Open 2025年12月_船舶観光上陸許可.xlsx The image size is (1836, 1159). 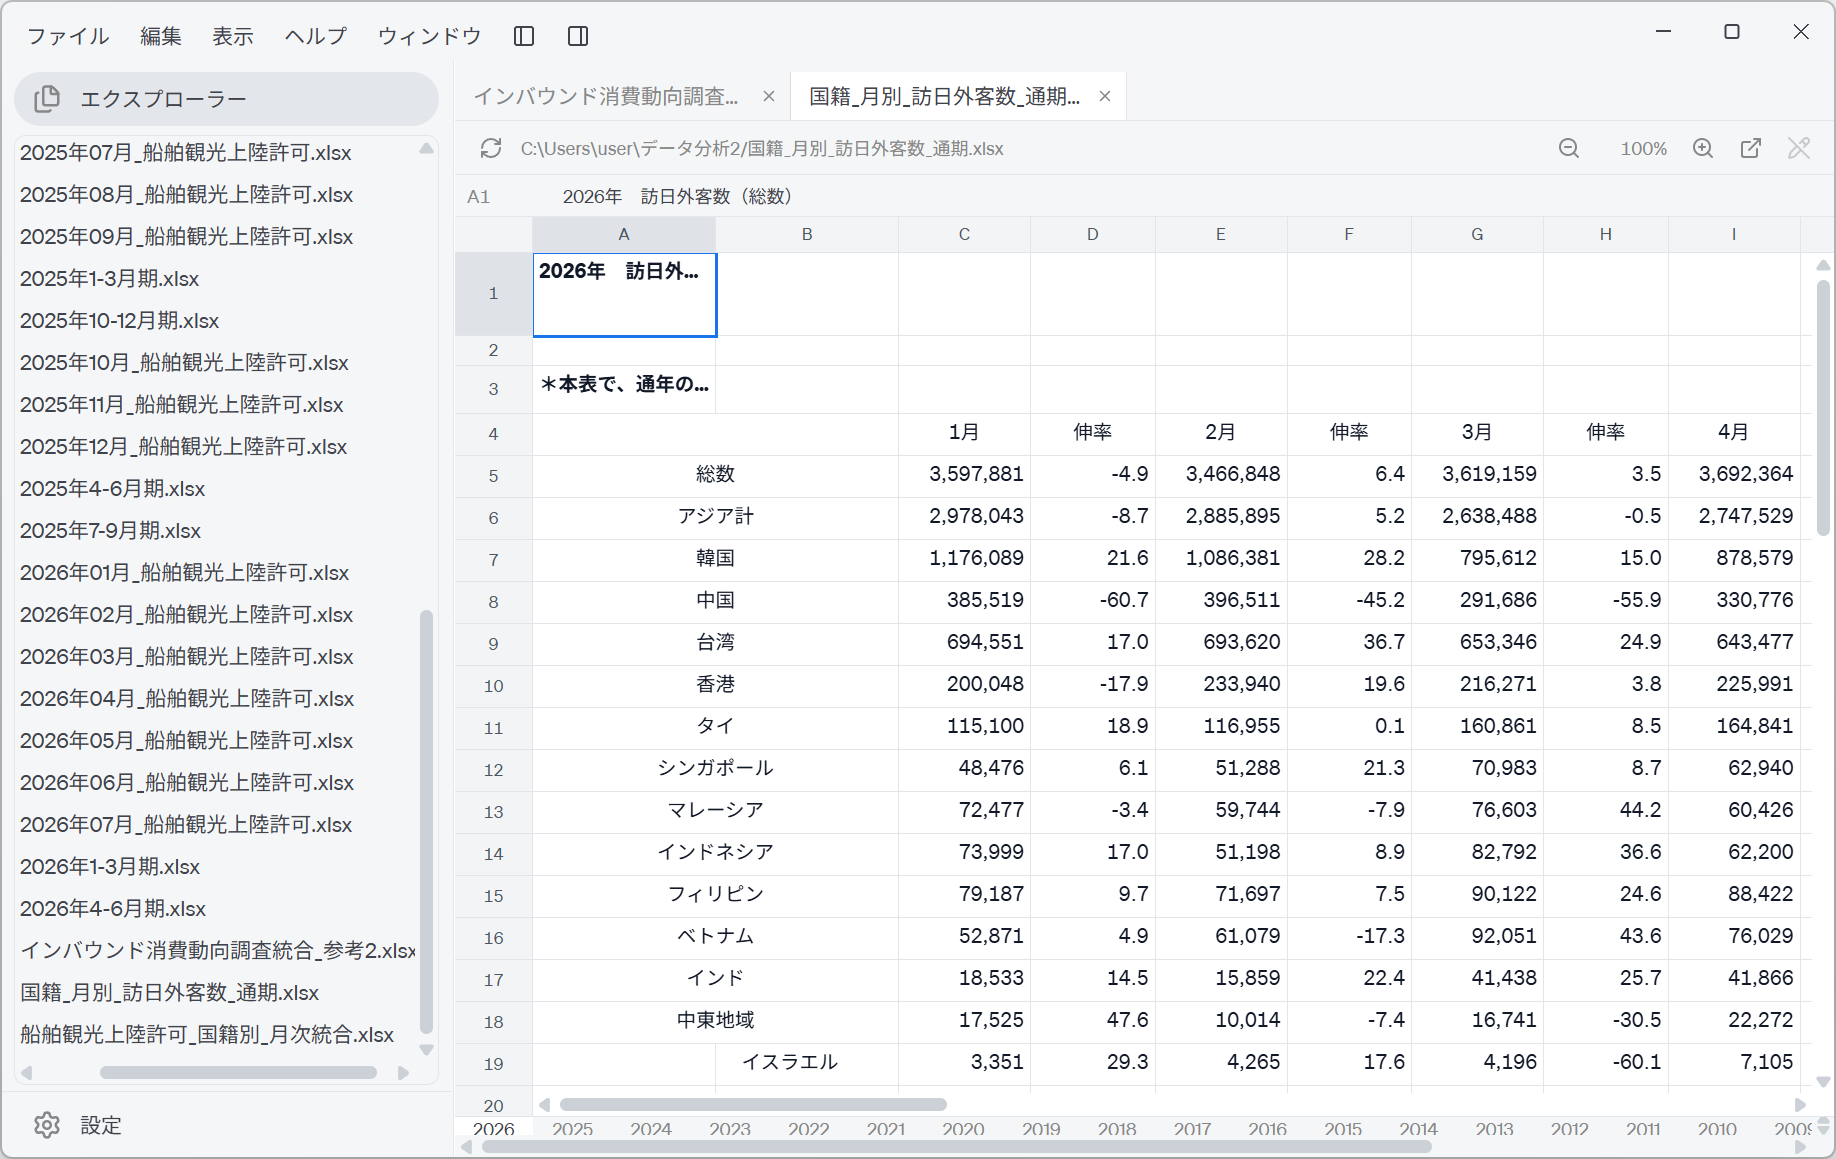[184, 447]
